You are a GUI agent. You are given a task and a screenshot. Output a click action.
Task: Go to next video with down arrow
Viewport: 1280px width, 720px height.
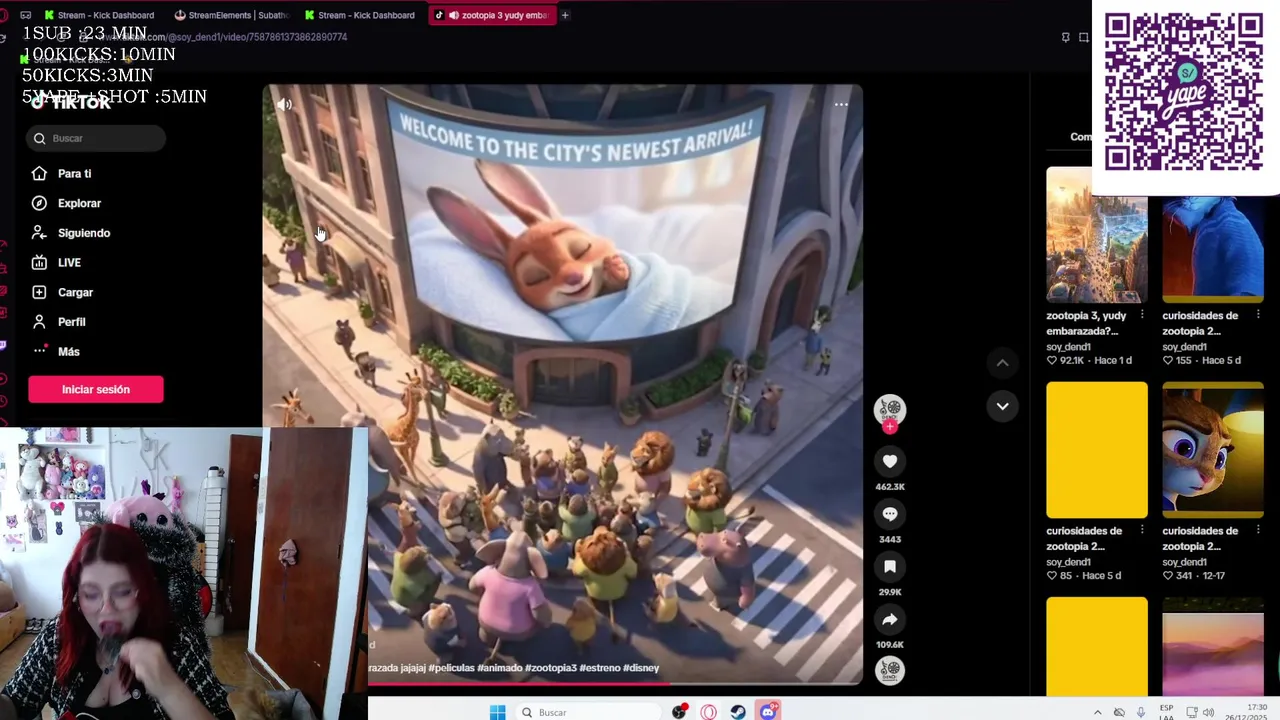(x=1002, y=406)
